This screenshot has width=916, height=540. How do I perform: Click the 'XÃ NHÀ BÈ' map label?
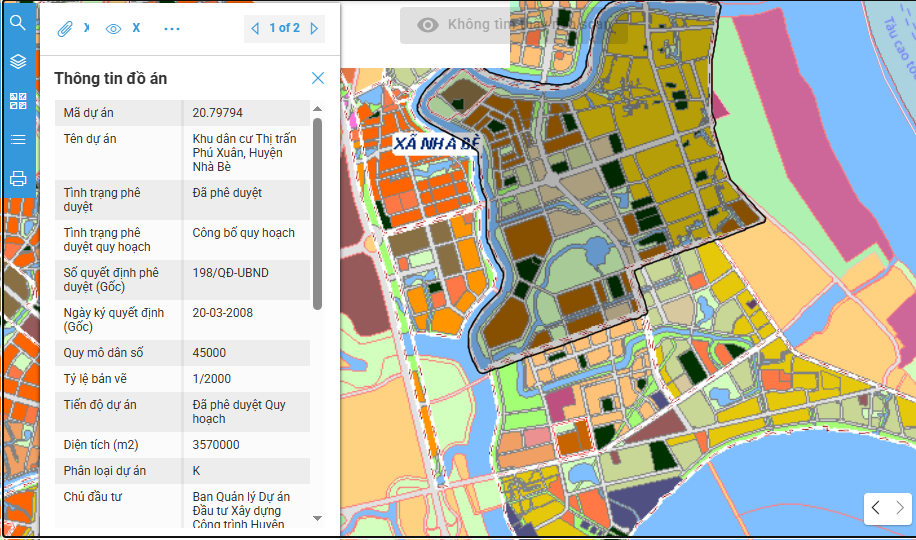click(x=437, y=144)
